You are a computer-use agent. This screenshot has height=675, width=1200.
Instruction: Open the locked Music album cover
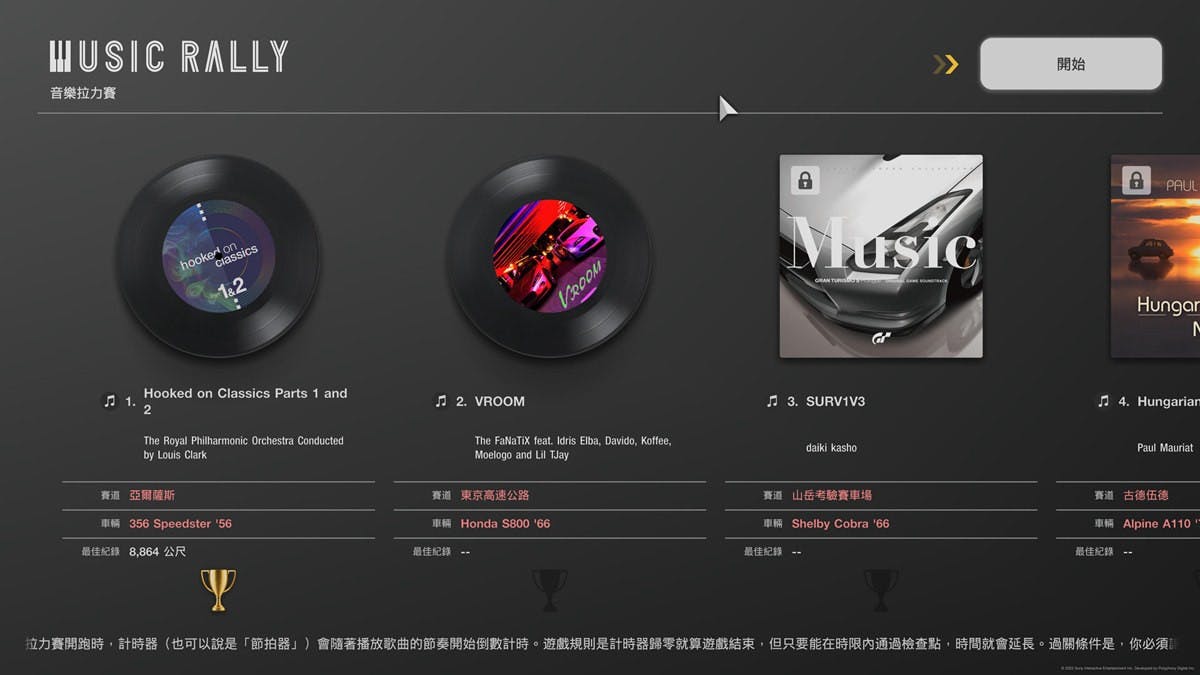click(x=881, y=256)
